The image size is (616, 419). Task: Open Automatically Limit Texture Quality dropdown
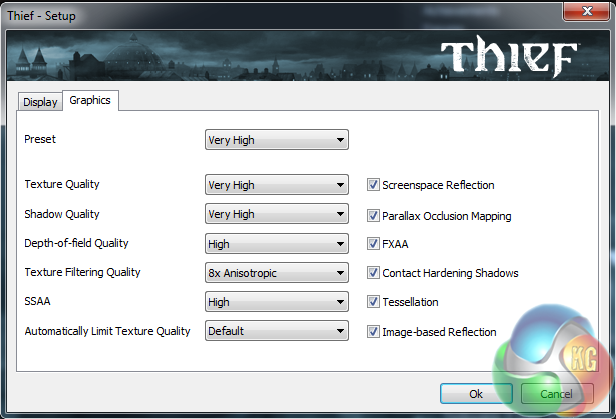(277, 331)
